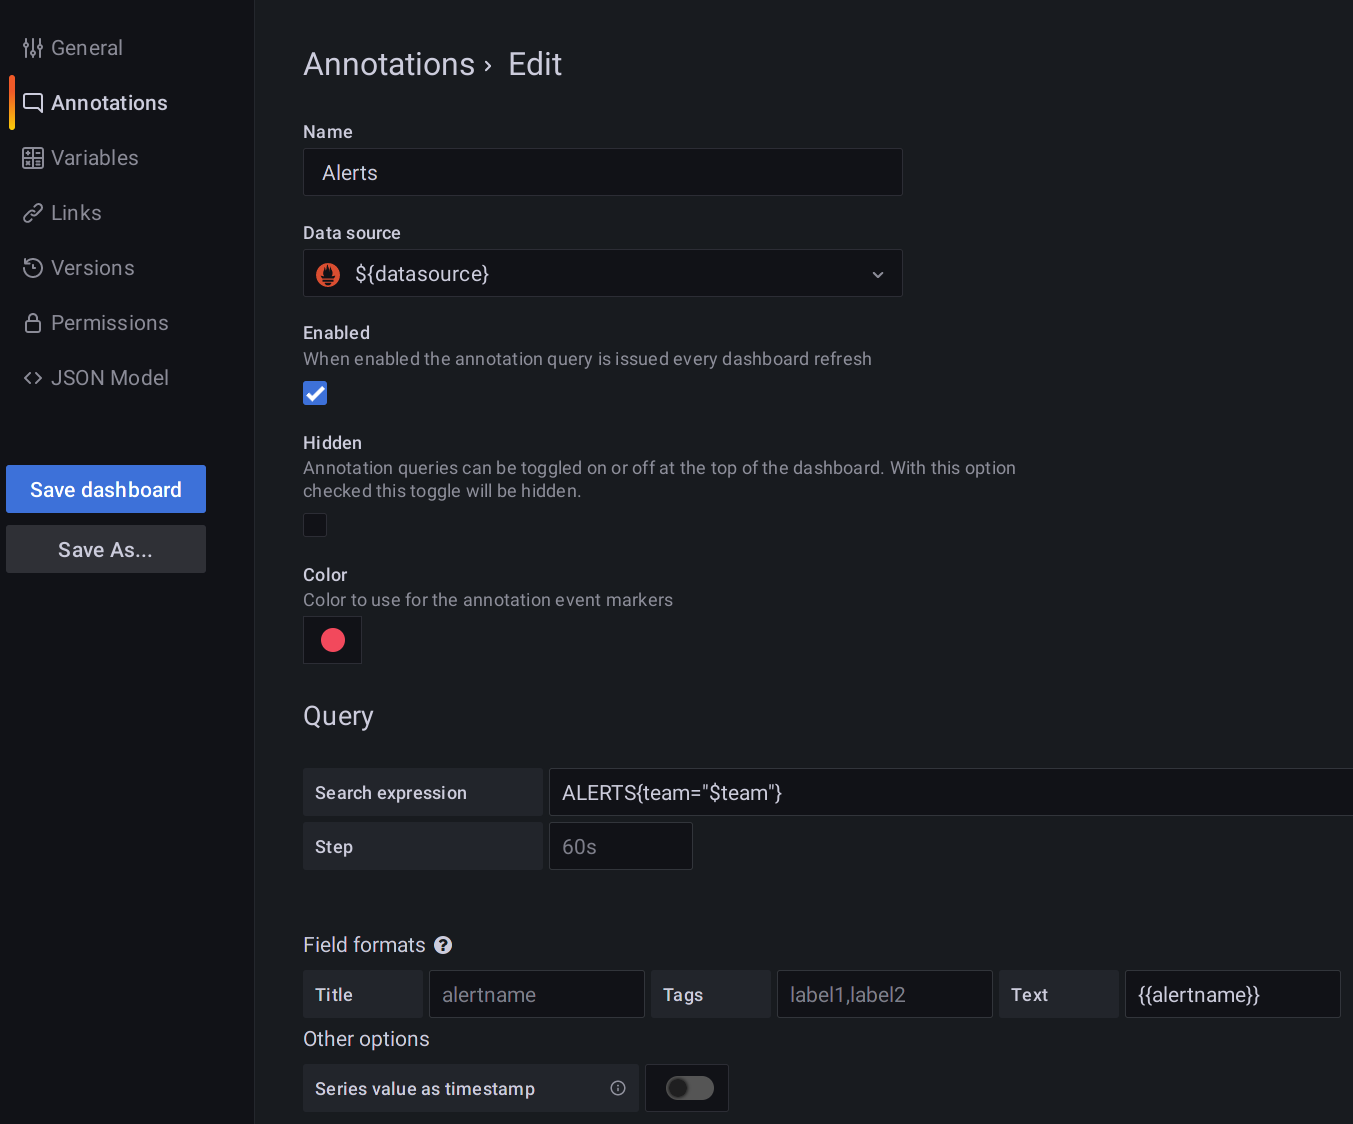Switch to the Variables settings section

click(x=95, y=157)
